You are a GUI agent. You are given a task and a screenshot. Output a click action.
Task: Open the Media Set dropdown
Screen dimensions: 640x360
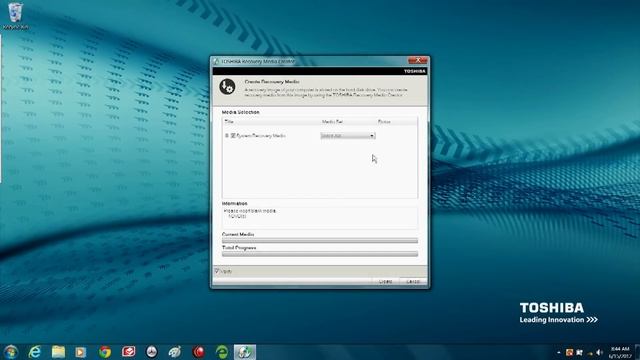click(x=348, y=136)
